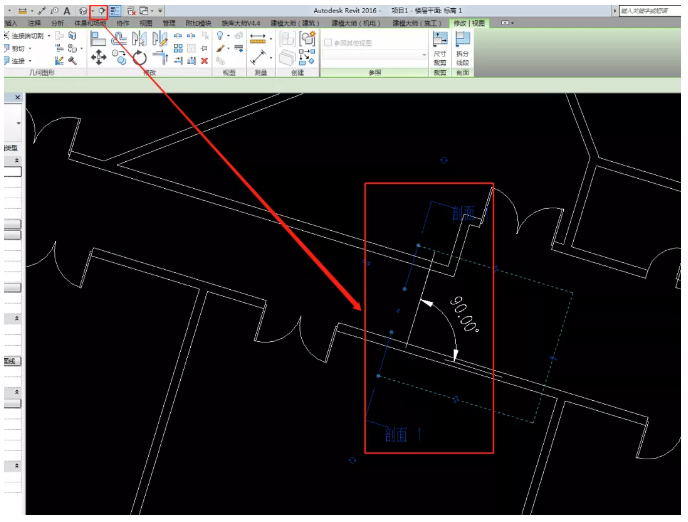Click Override Graphics paintbrush icon
The image size is (688, 522).
(220, 48)
